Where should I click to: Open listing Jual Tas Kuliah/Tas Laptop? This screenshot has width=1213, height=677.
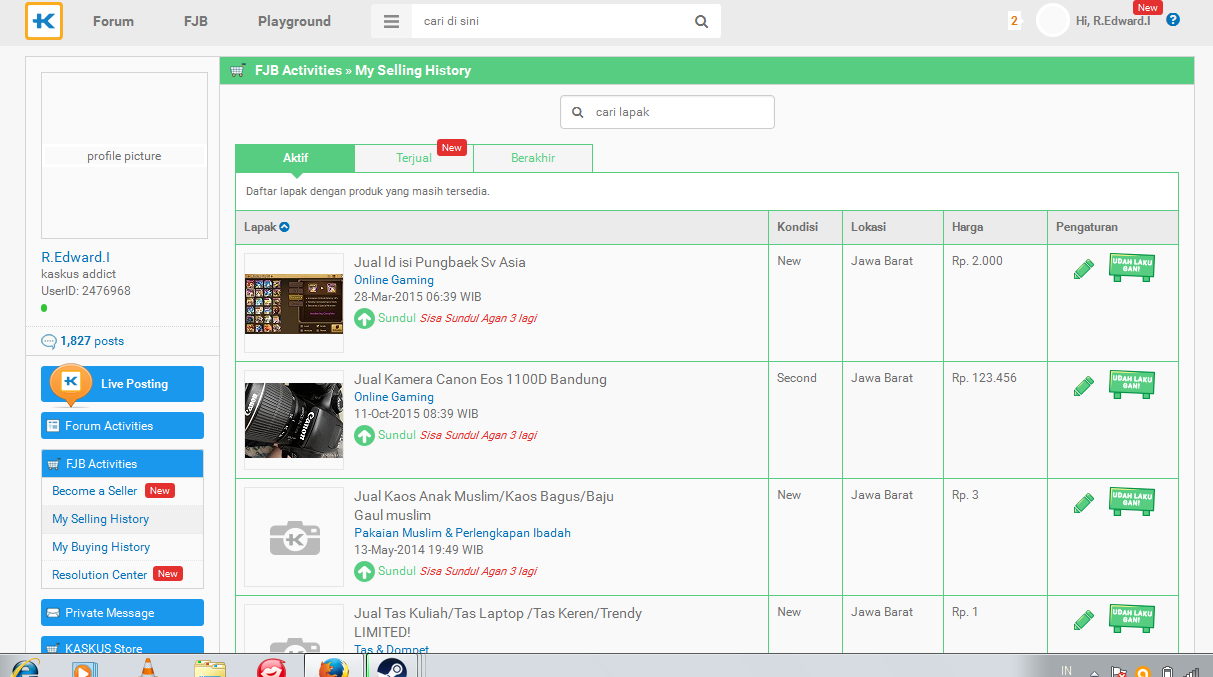[x=498, y=622]
